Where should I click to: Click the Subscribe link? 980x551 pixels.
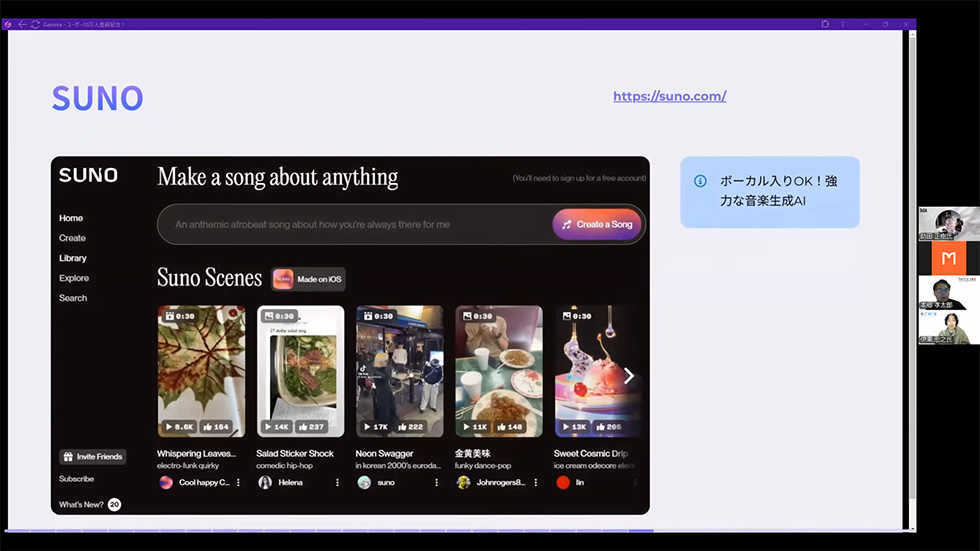point(76,479)
